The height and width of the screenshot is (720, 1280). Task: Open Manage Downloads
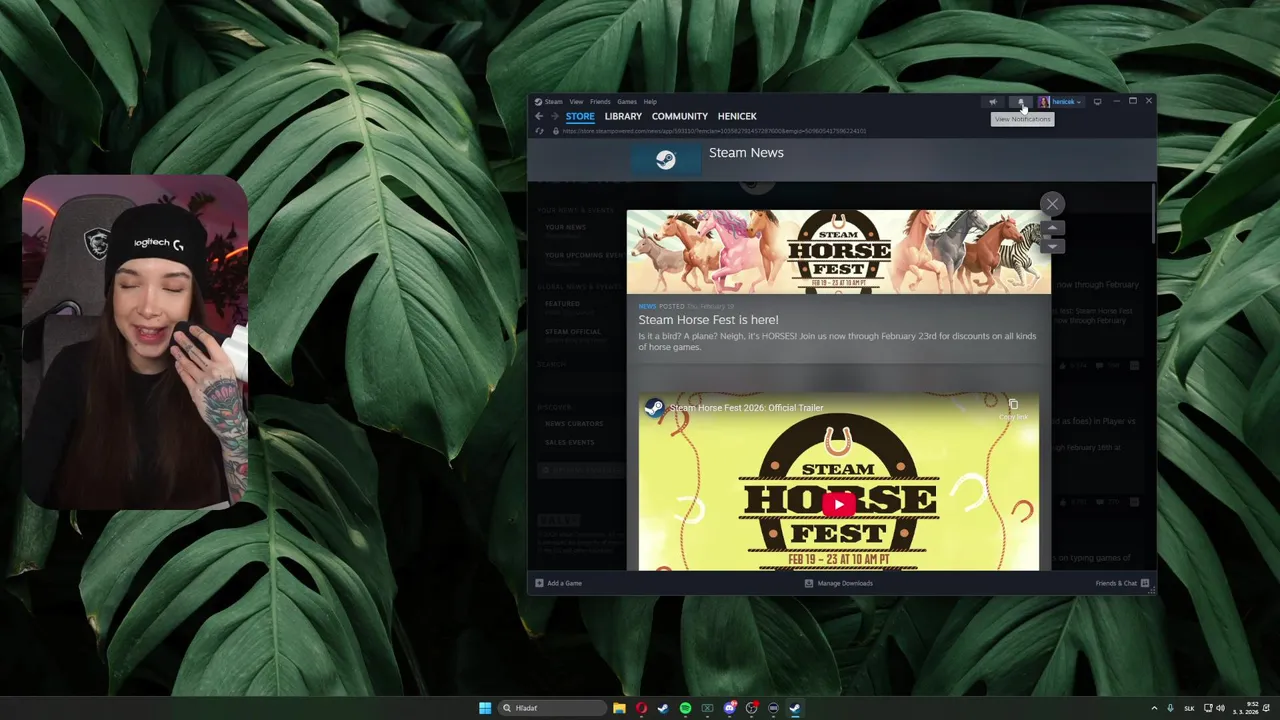[839, 583]
